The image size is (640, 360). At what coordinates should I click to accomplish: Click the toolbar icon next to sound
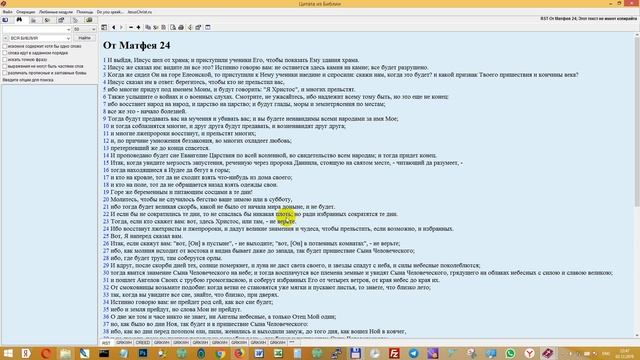pos(198,27)
